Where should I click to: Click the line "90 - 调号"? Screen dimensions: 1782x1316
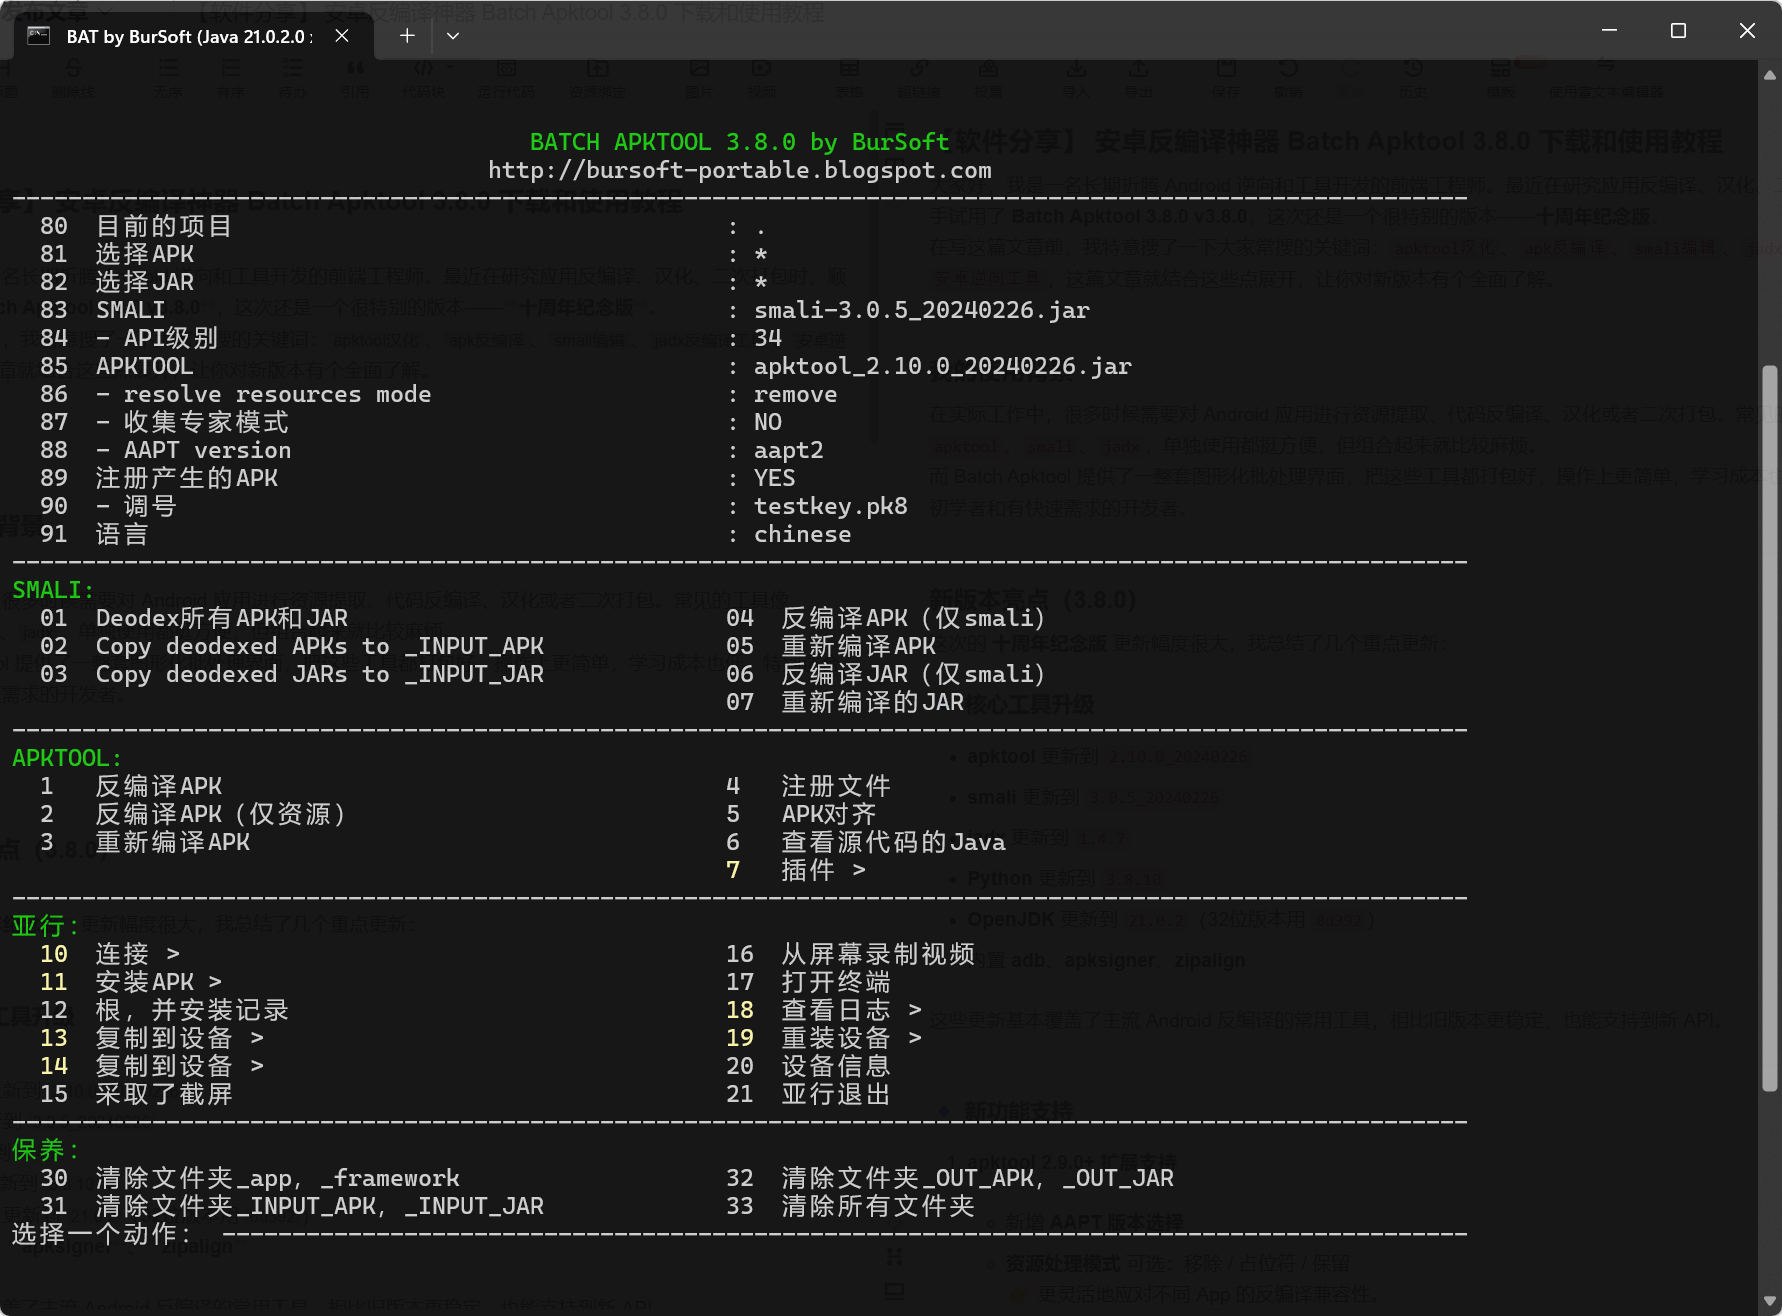click(x=108, y=506)
